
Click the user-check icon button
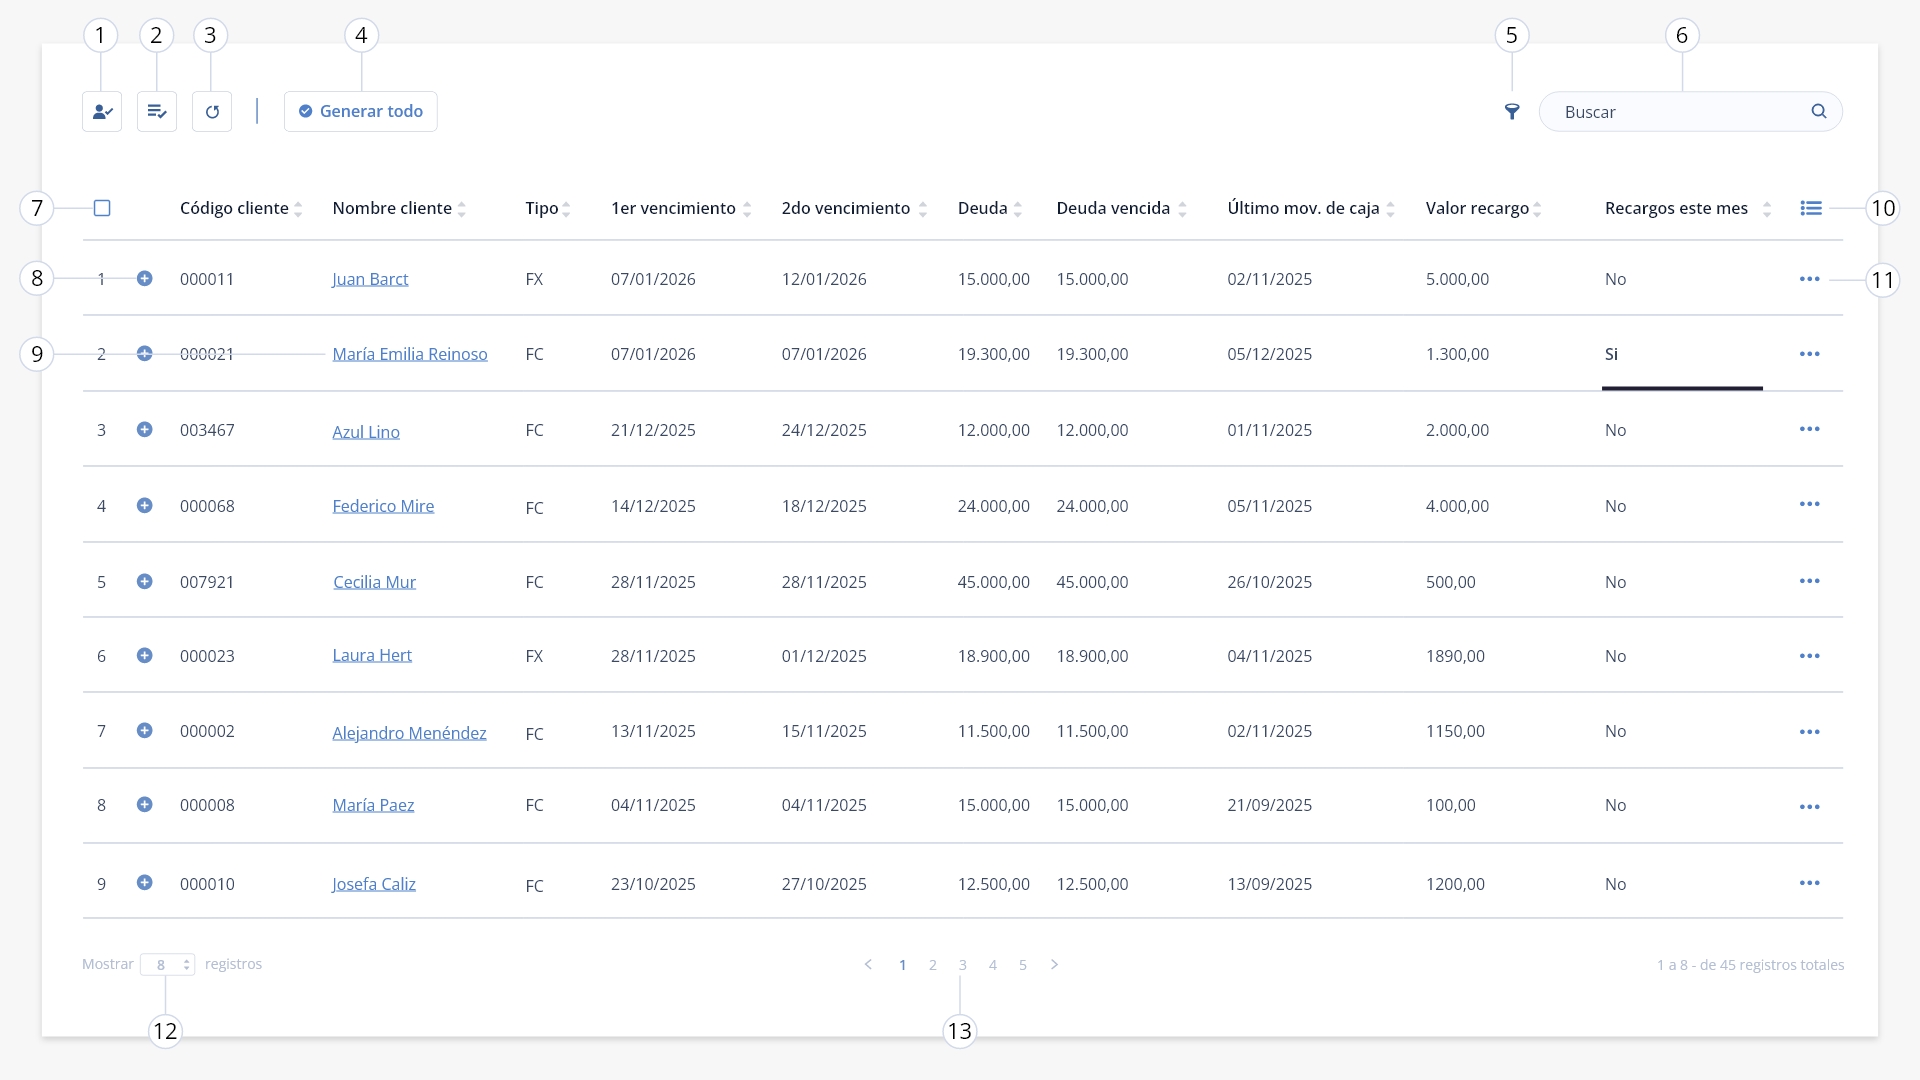coord(102,112)
